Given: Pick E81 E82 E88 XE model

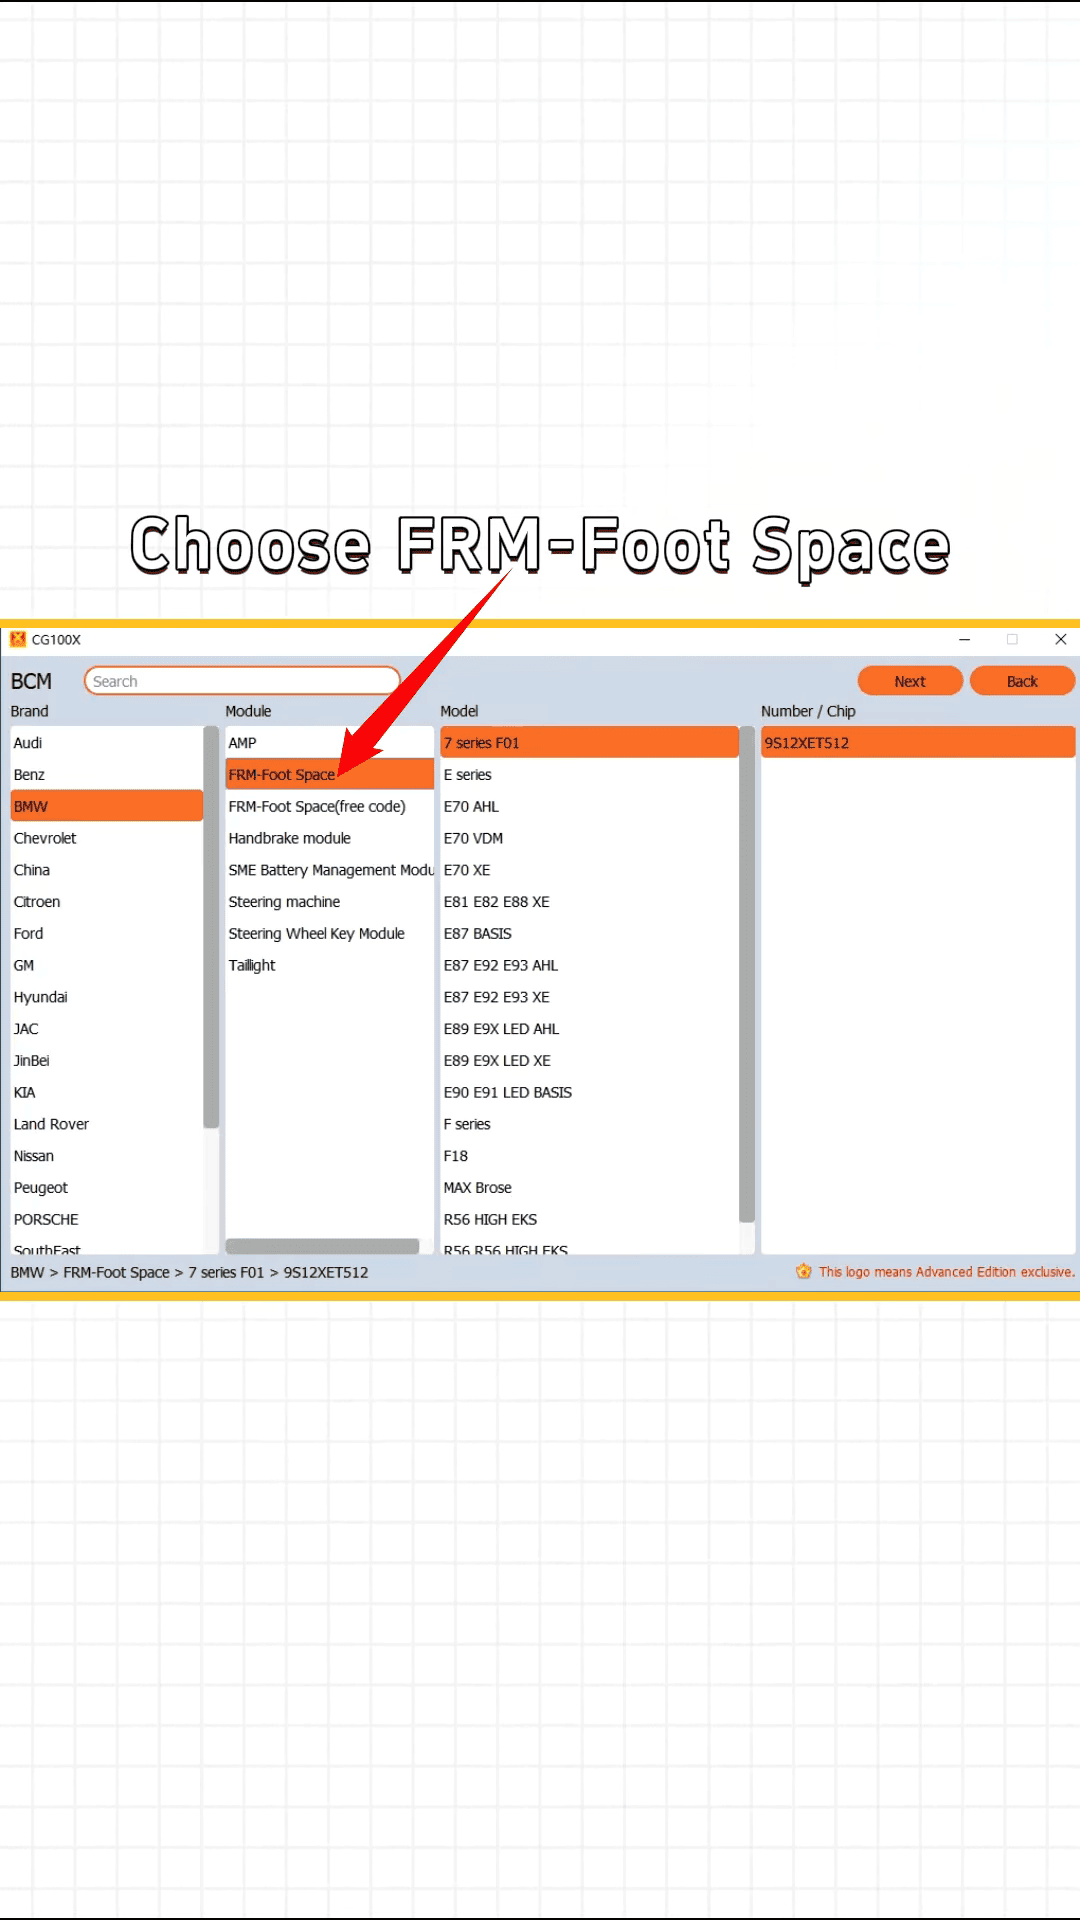Looking at the screenshot, I should point(589,902).
